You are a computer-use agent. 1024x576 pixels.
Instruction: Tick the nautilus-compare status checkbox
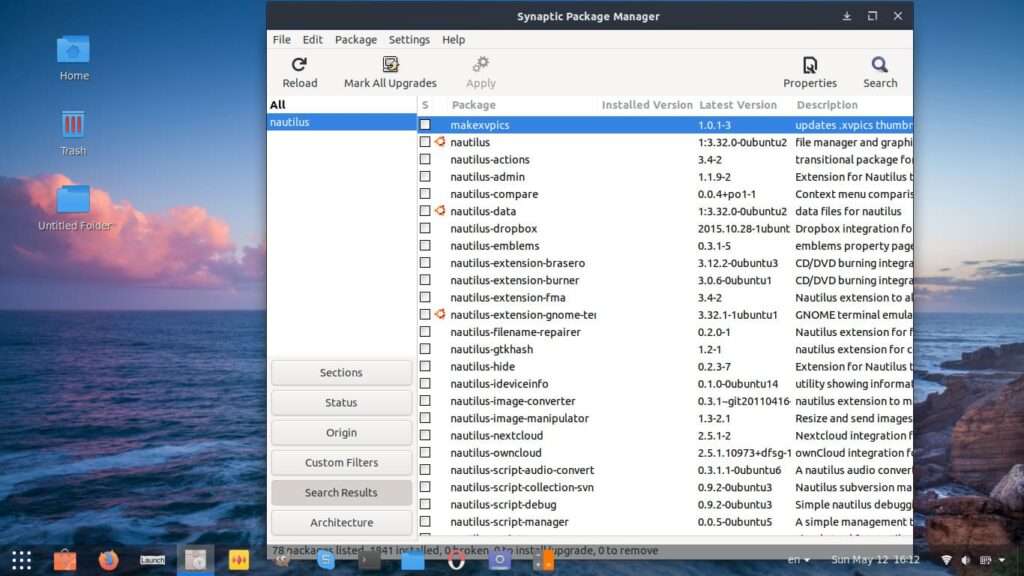[425, 193]
